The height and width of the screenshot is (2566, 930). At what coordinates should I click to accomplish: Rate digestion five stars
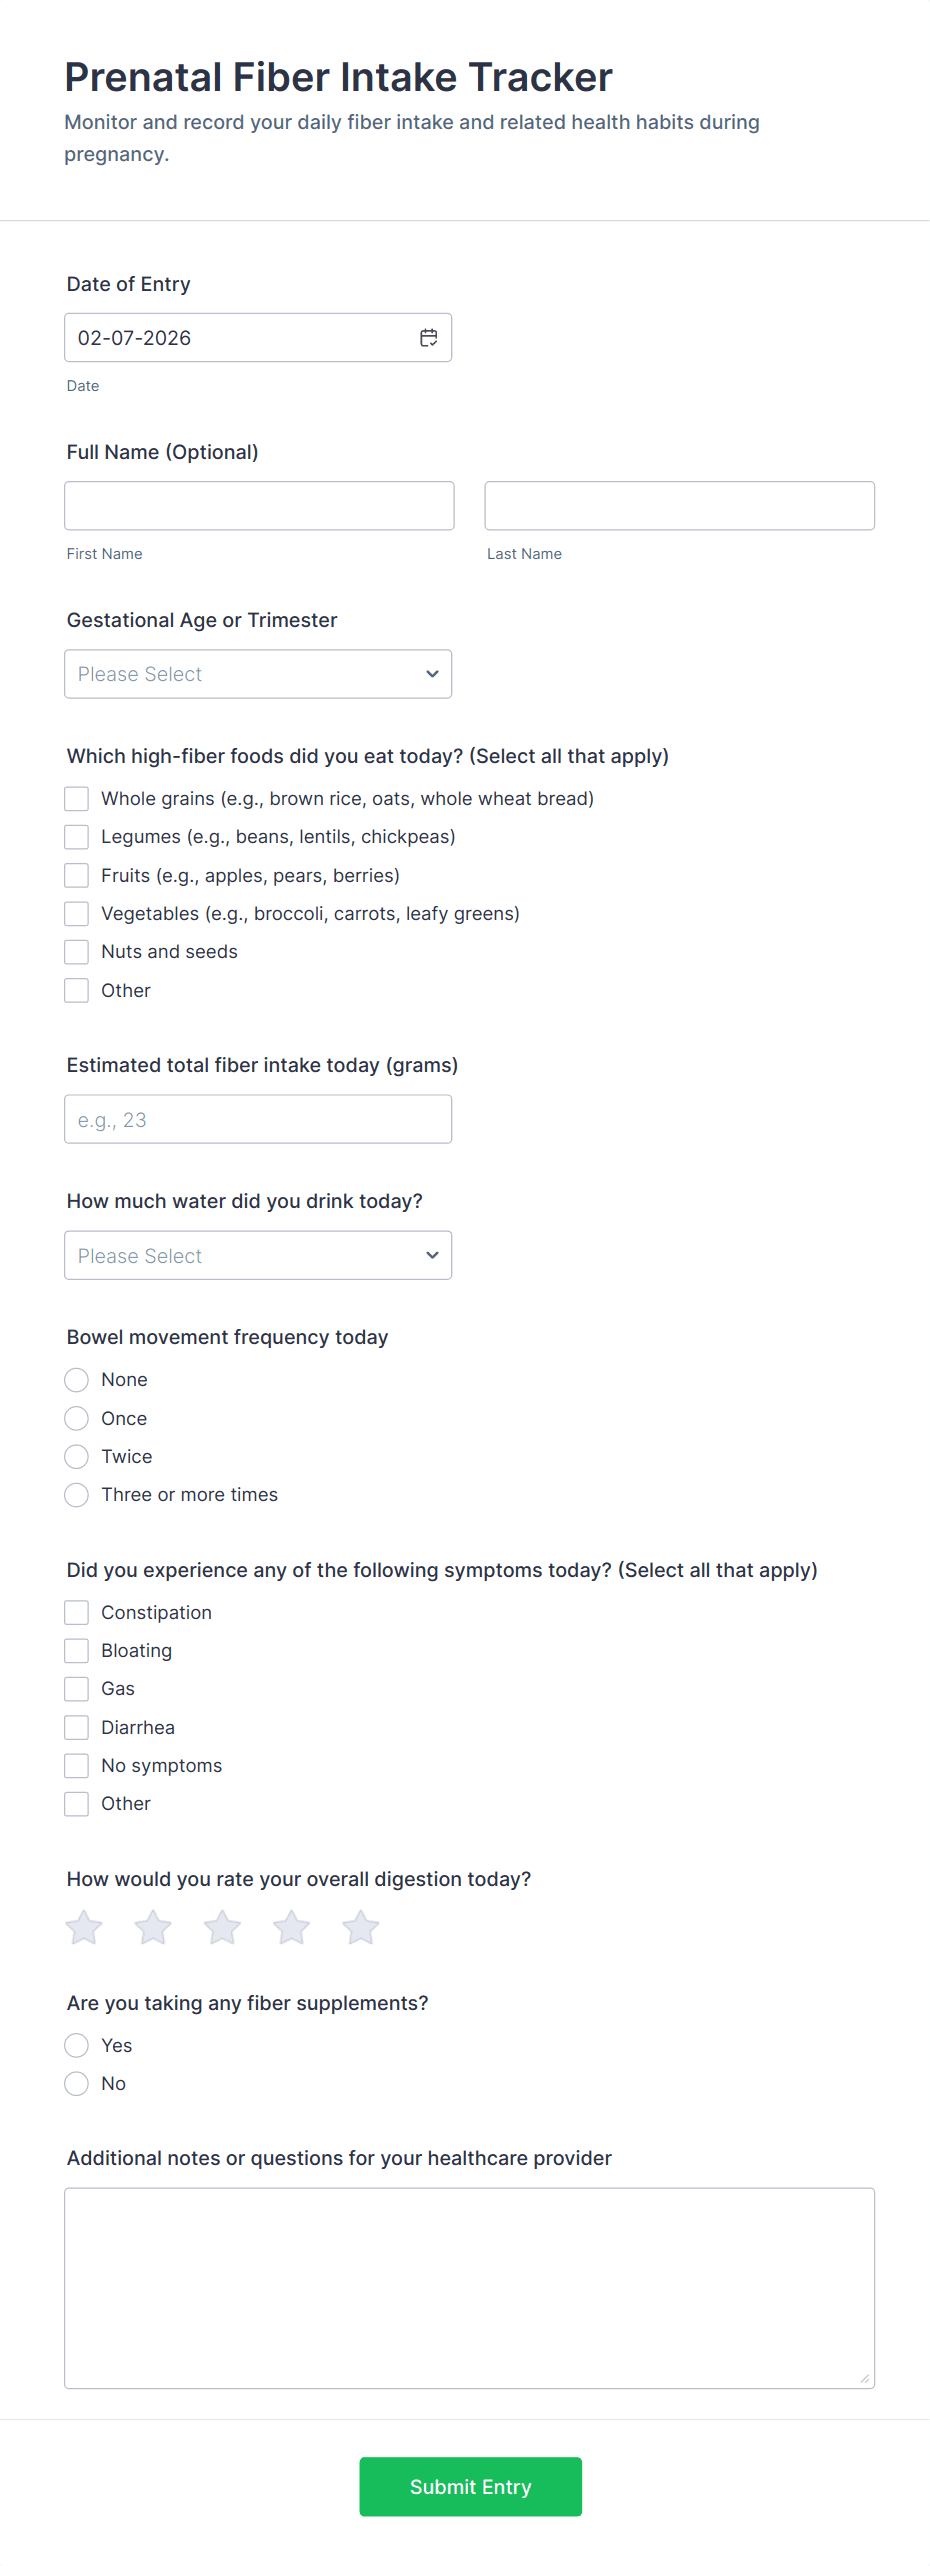point(361,1927)
